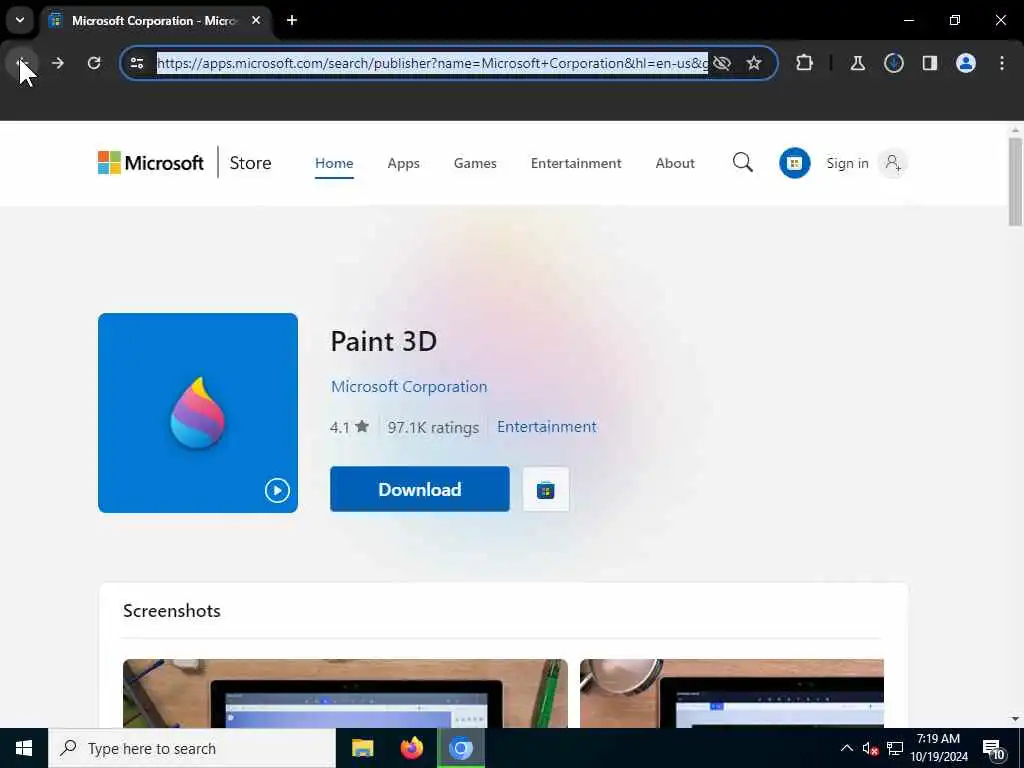Click the Paint 3D app logo image
Screen dimensions: 1024x768
pos(198,413)
